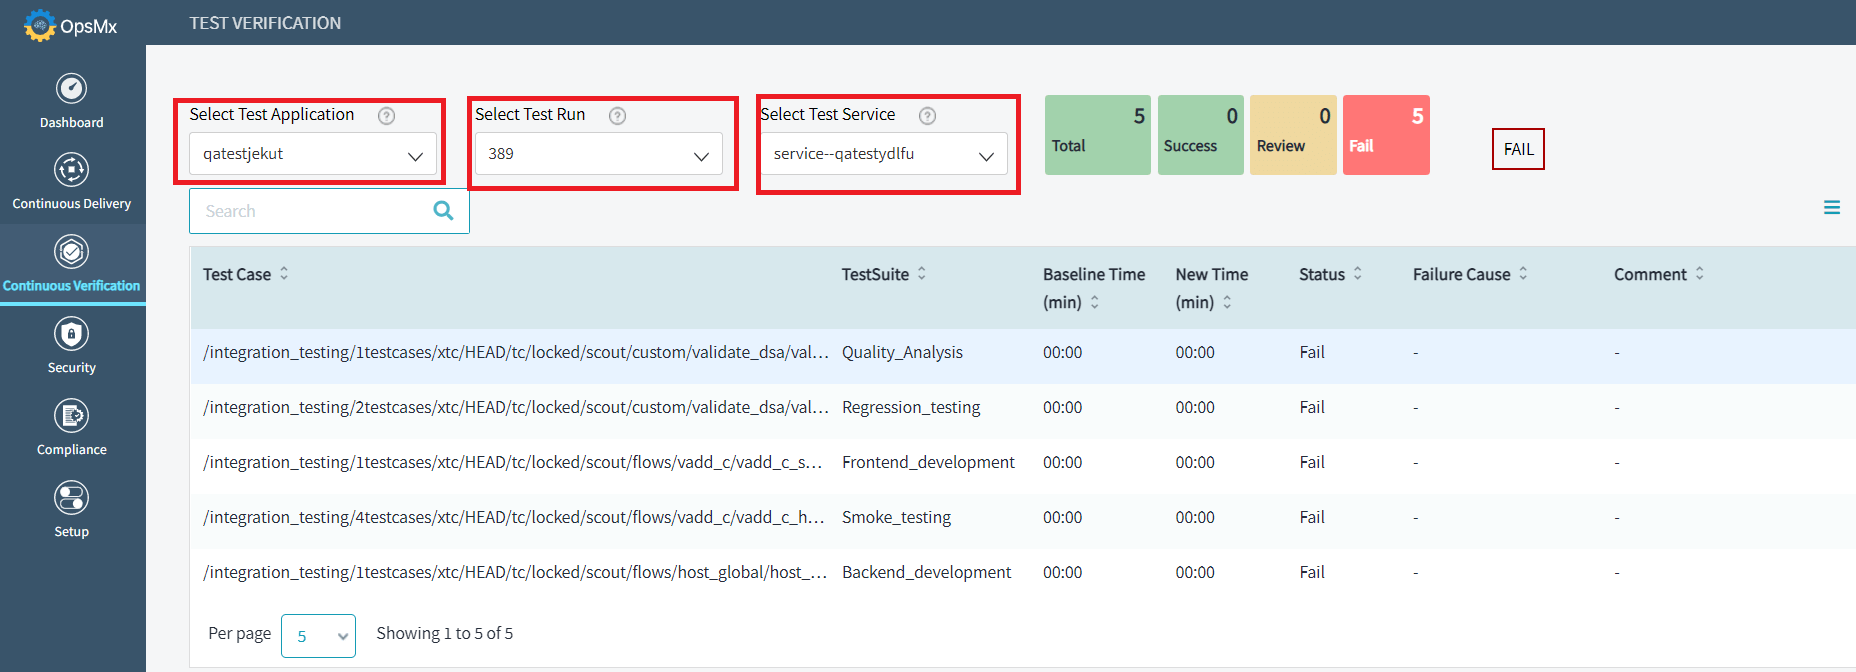Click the Smoke_testing suite cell
The width and height of the screenshot is (1856, 672).
click(896, 517)
